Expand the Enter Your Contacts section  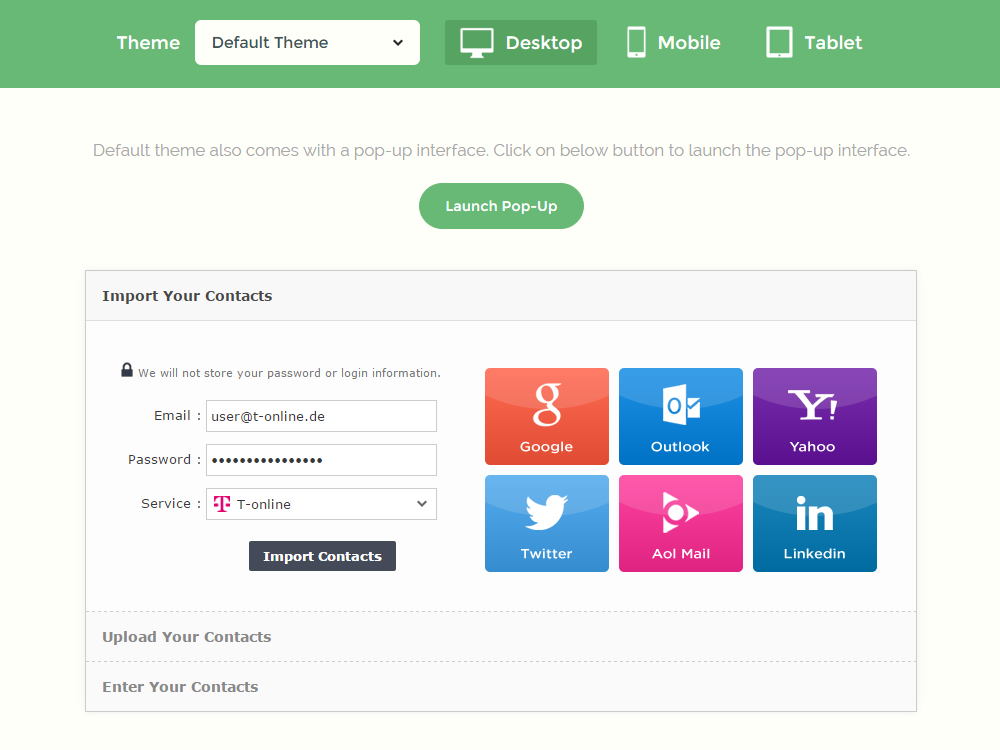(x=180, y=687)
